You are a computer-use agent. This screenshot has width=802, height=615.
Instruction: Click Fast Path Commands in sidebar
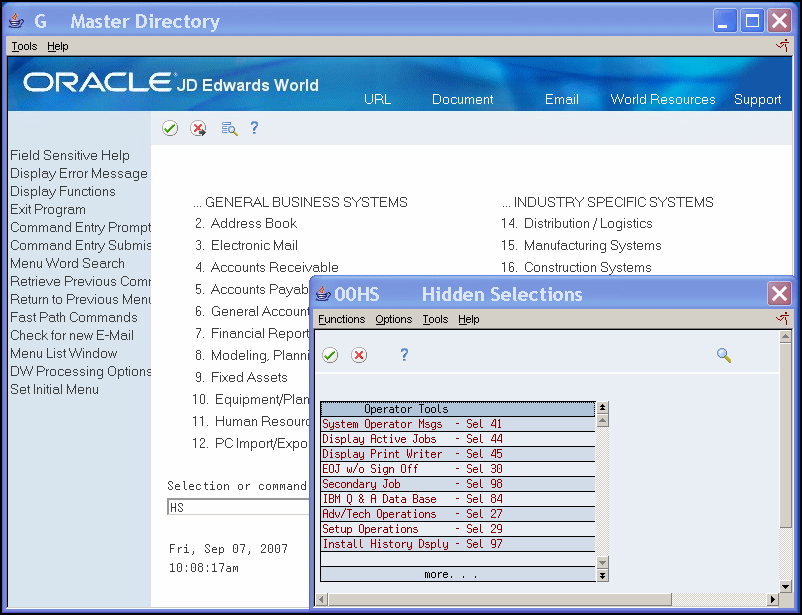pyautogui.click(x=74, y=317)
